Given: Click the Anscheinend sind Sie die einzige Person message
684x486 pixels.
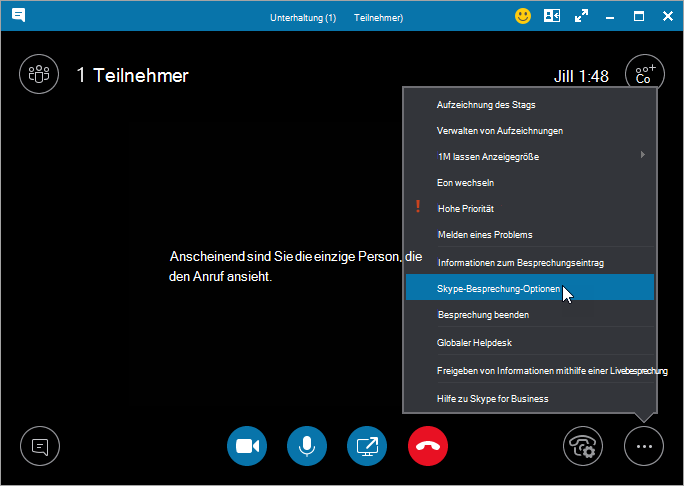Looking at the screenshot, I should (x=295, y=266).
